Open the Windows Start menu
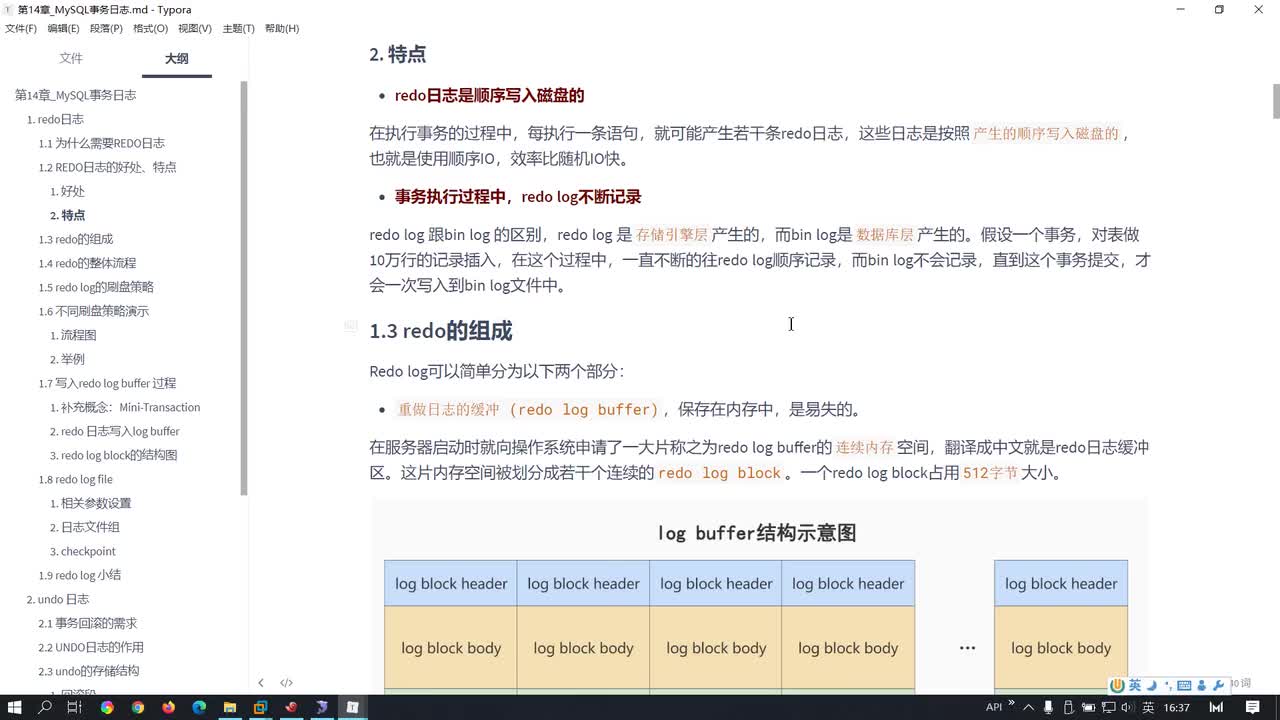This screenshot has height=720, width=1280. tap(15, 707)
